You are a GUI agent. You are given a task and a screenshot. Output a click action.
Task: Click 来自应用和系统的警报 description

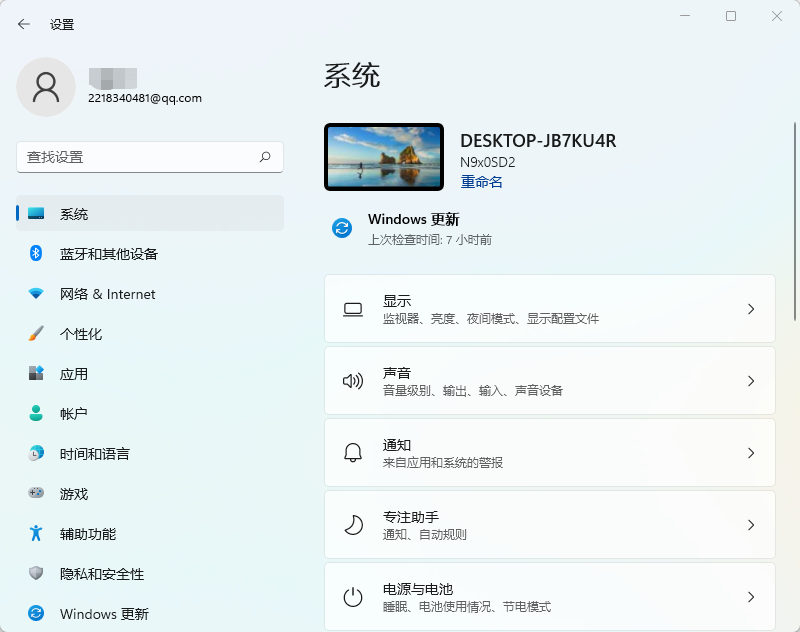click(x=443, y=463)
